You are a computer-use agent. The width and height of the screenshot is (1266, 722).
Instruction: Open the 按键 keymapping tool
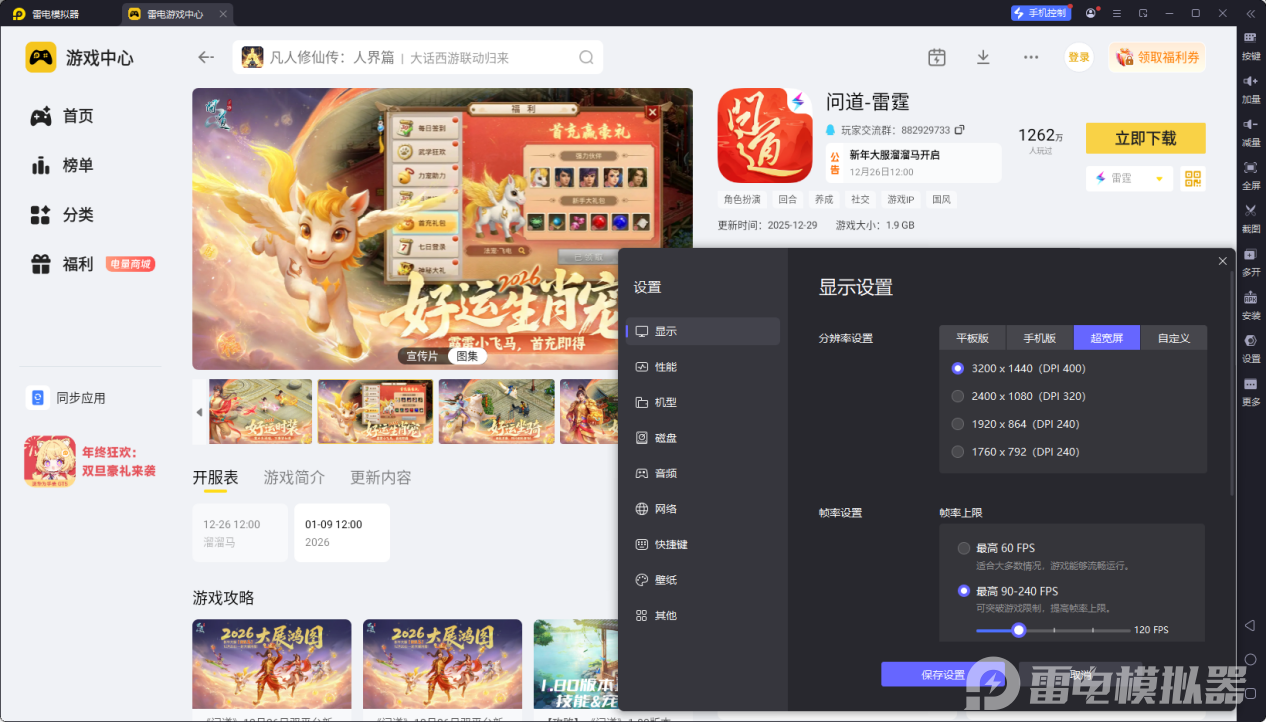pos(1251,45)
